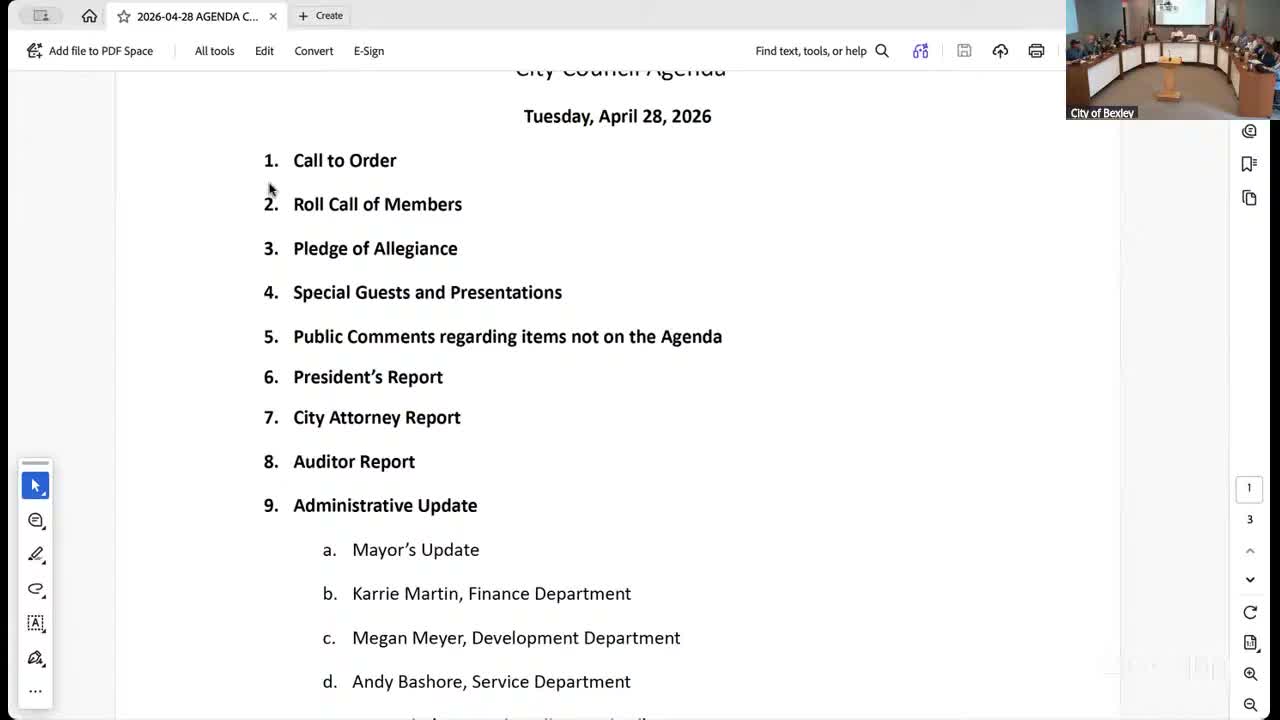Click the City of Bexley video thumbnail

coord(1172,60)
